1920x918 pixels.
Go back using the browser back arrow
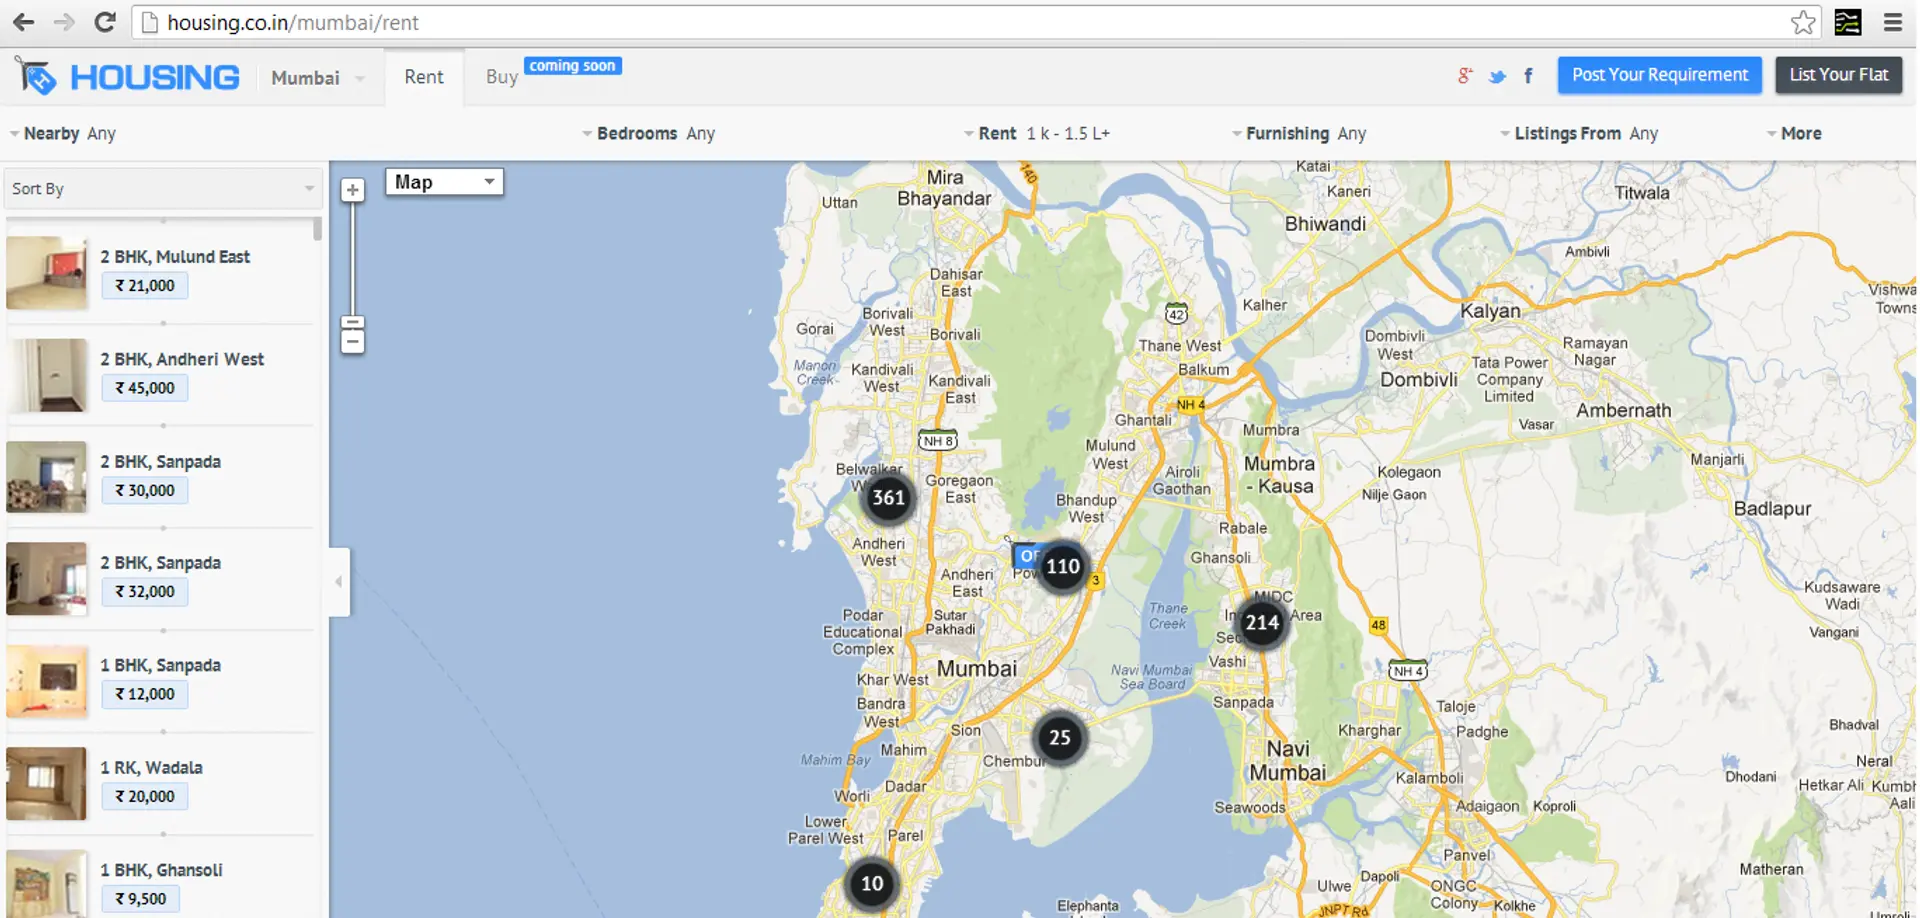[x=23, y=22]
